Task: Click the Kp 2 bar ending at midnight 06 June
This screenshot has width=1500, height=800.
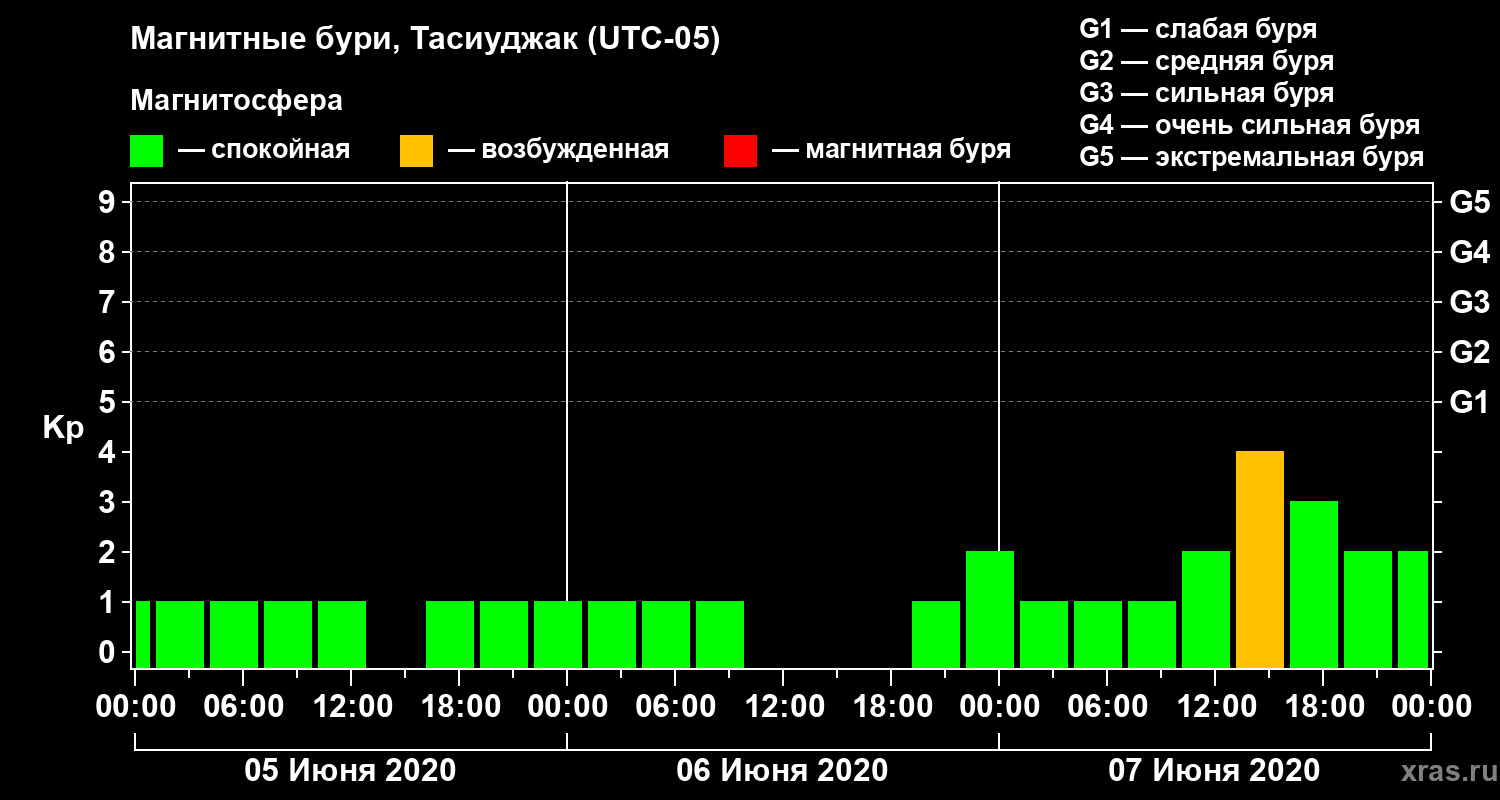Action: click(x=990, y=610)
